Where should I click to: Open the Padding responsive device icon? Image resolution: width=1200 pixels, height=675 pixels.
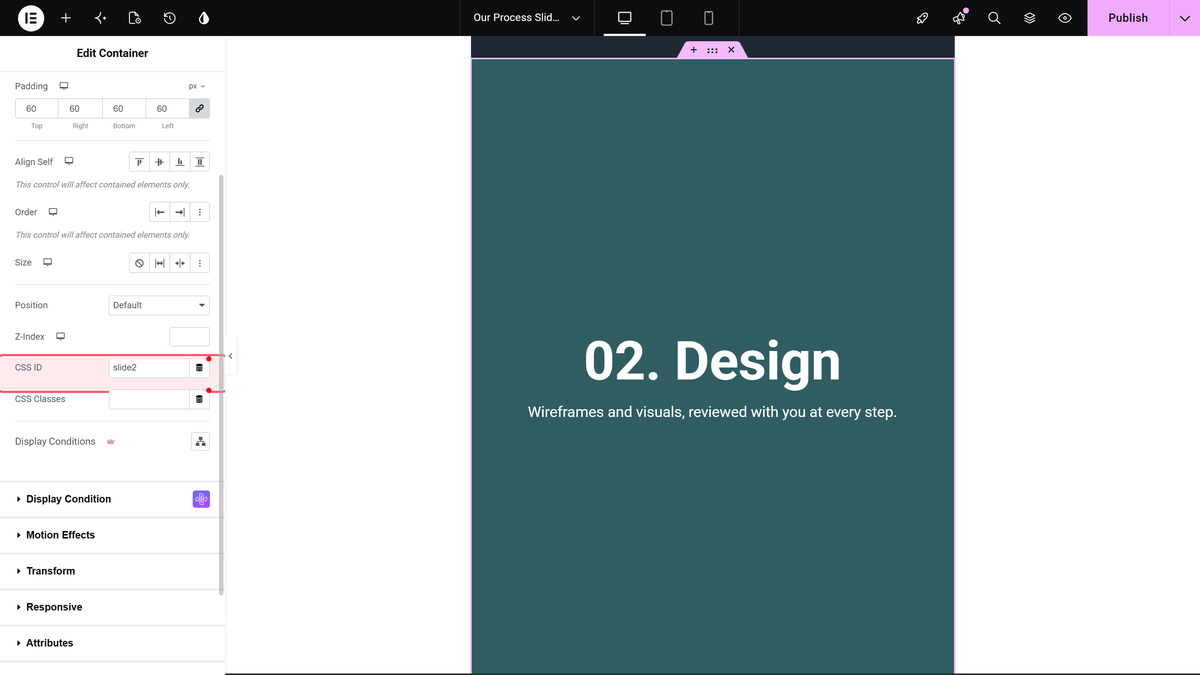pyautogui.click(x=64, y=86)
